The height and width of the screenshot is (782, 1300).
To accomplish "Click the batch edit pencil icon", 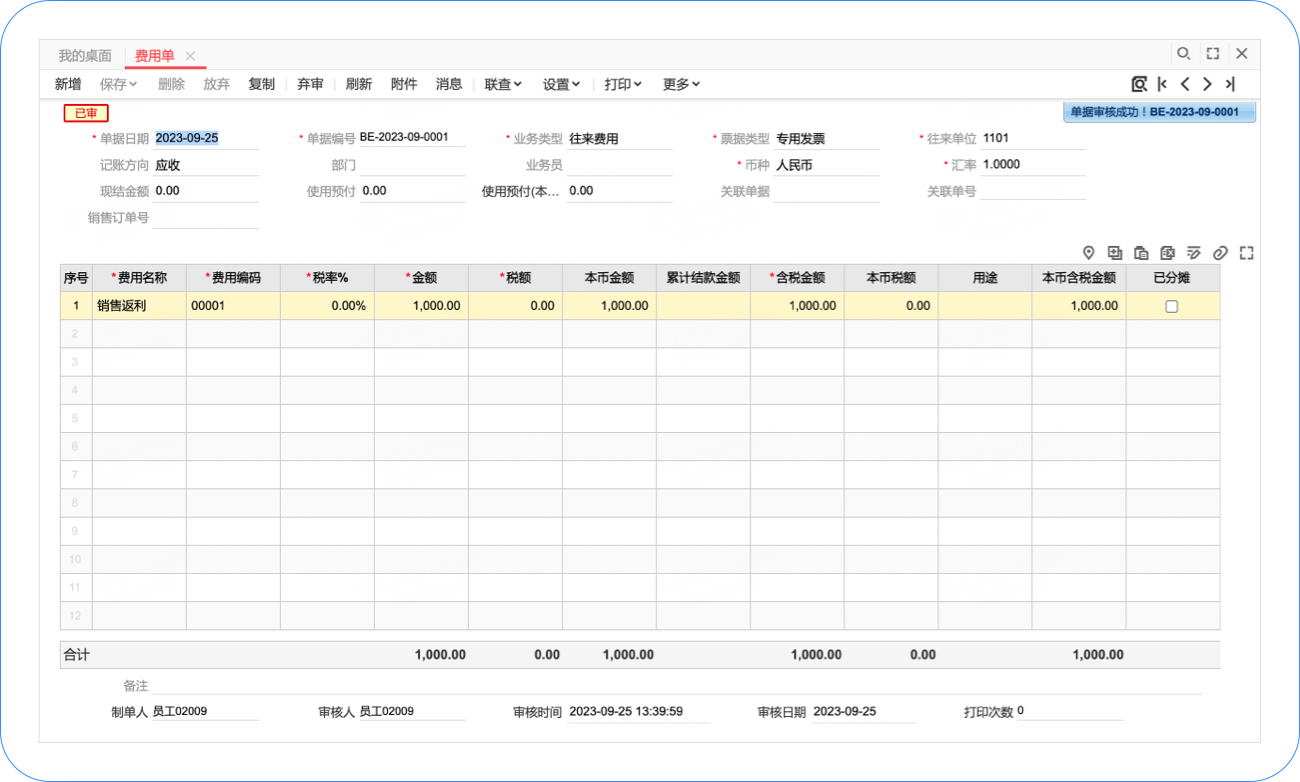I will coord(1193,253).
